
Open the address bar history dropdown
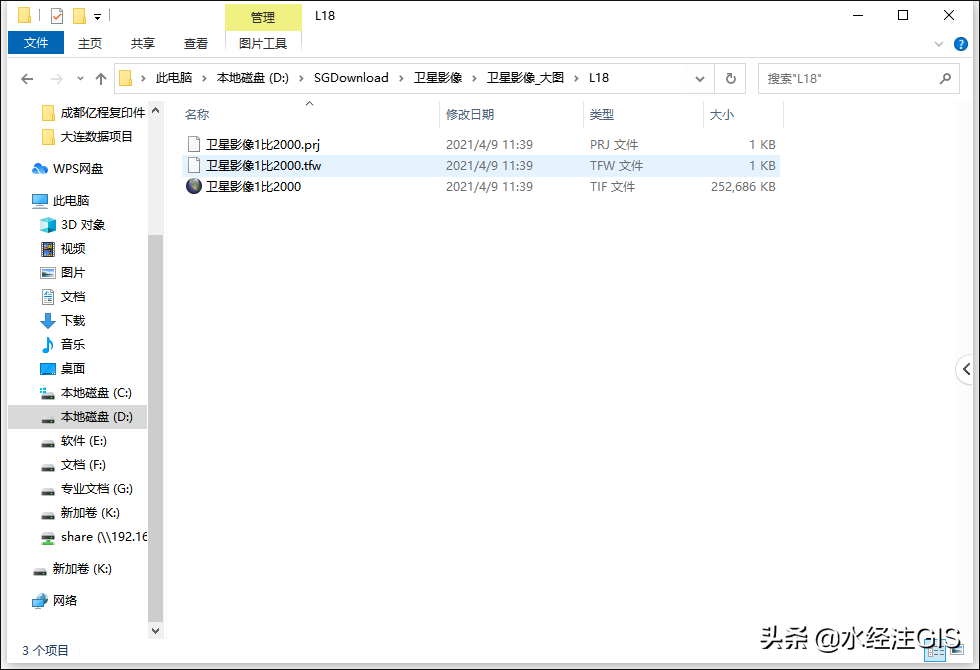point(699,77)
